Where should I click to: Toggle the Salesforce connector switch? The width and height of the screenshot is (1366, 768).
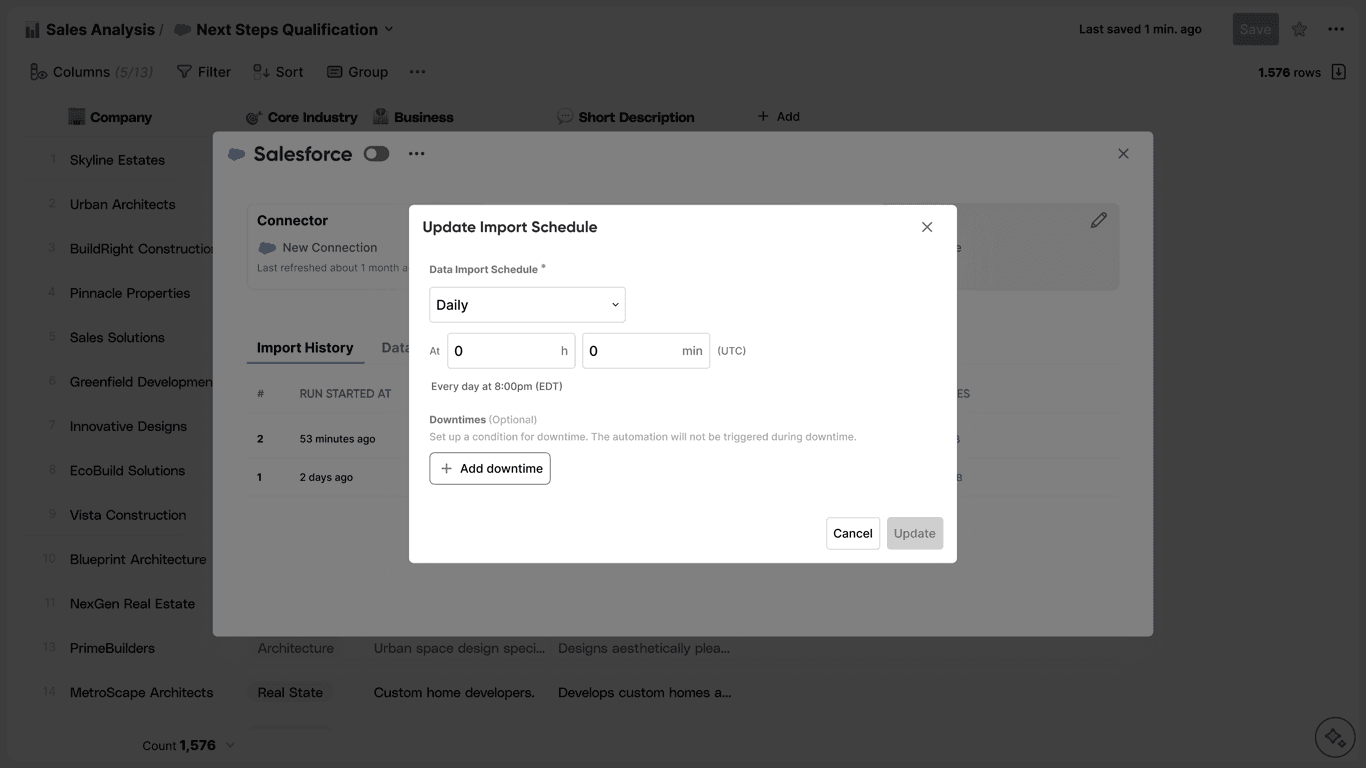pos(376,154)
